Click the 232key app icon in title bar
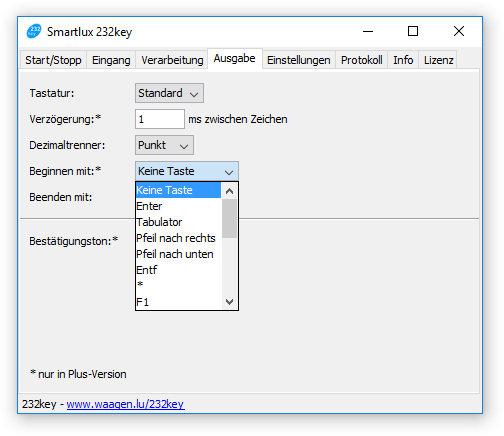 [34, 31]
